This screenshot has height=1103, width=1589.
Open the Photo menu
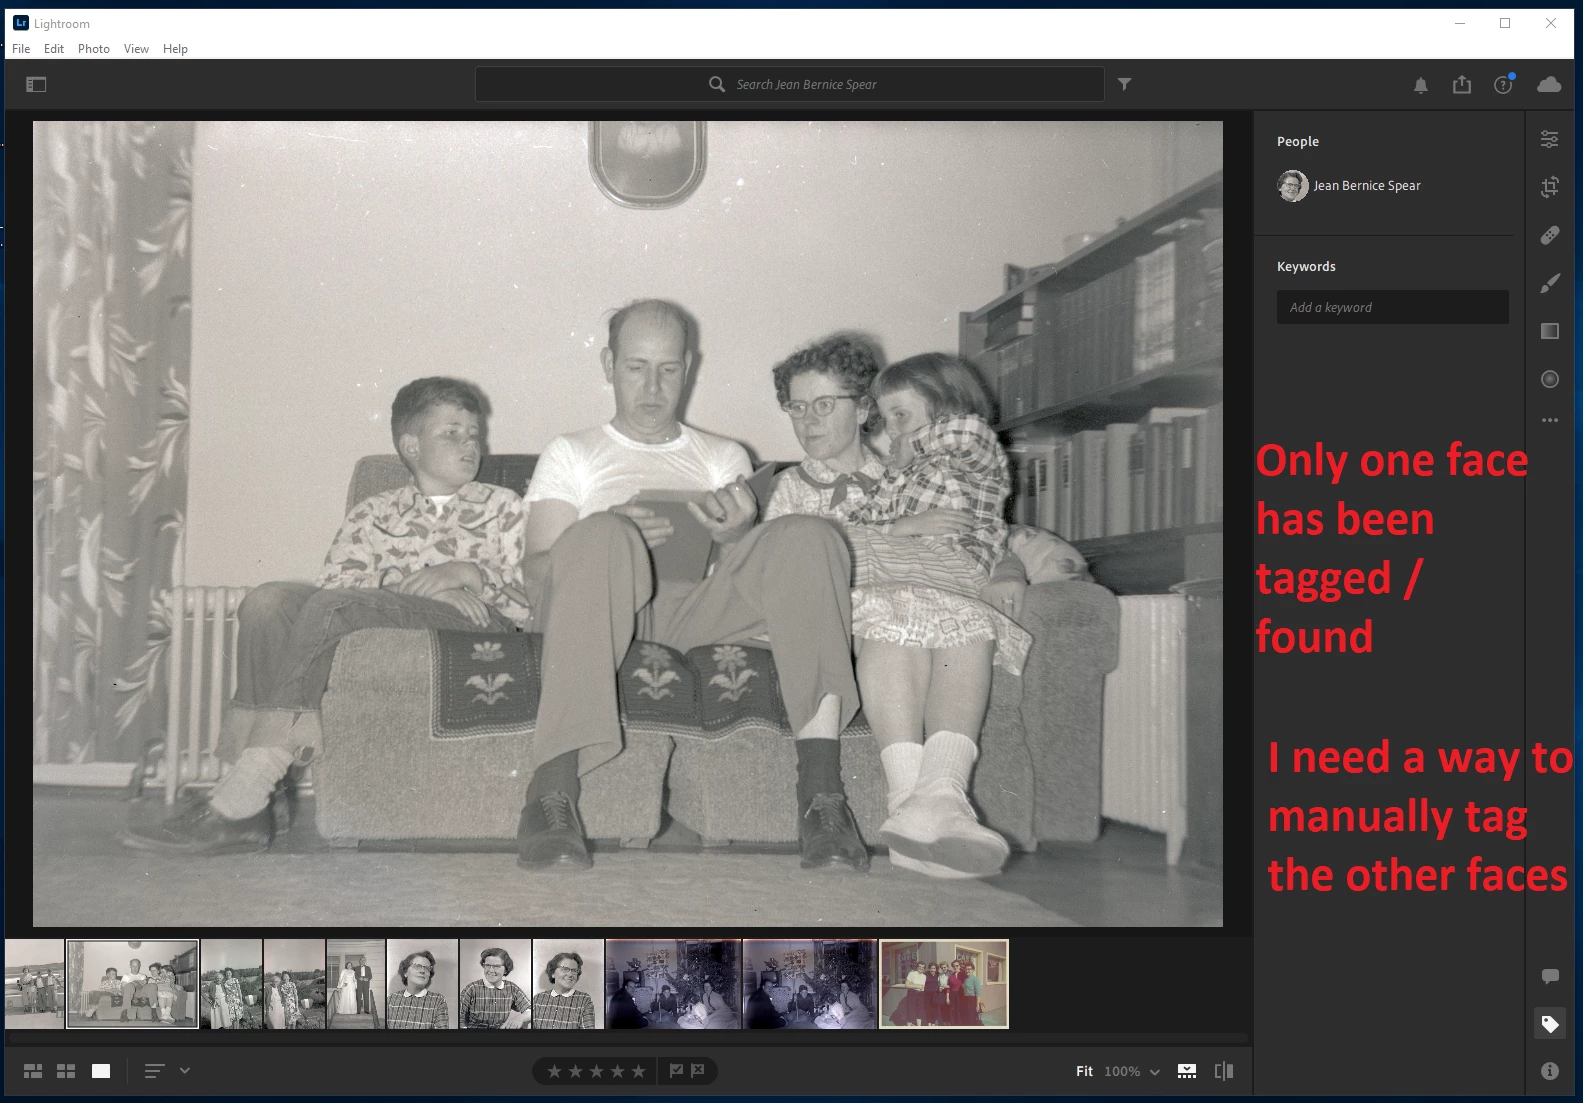(x=94, y=49)
